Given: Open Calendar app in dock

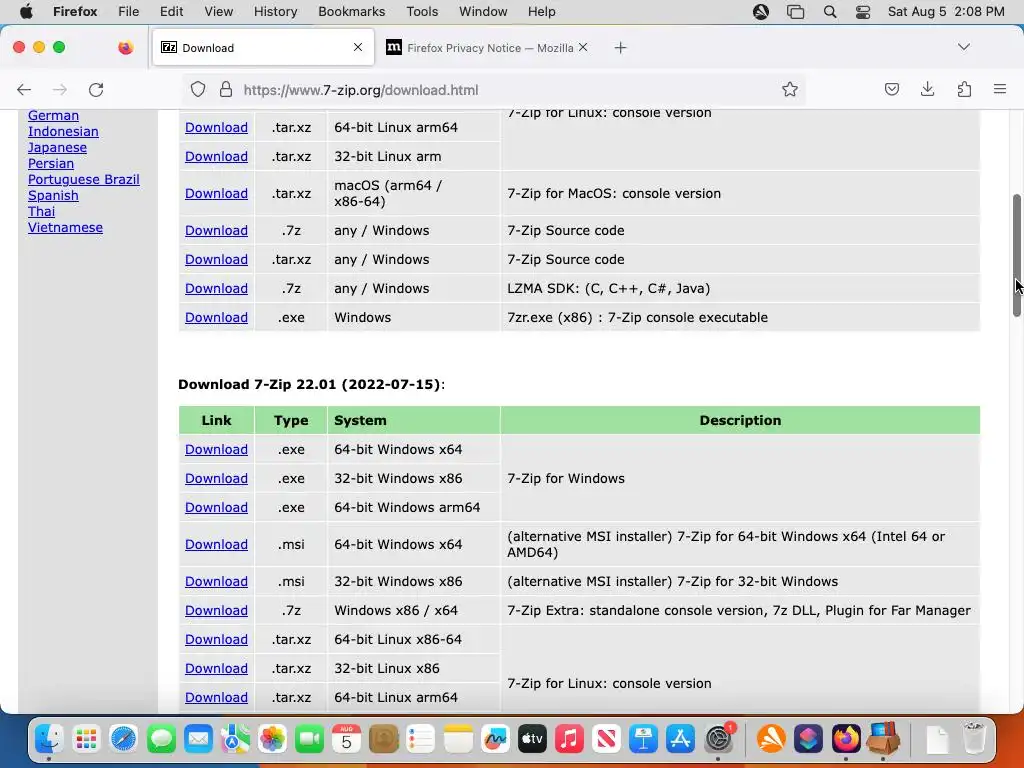Looking at the screenshot, I should tap(347, 739).
